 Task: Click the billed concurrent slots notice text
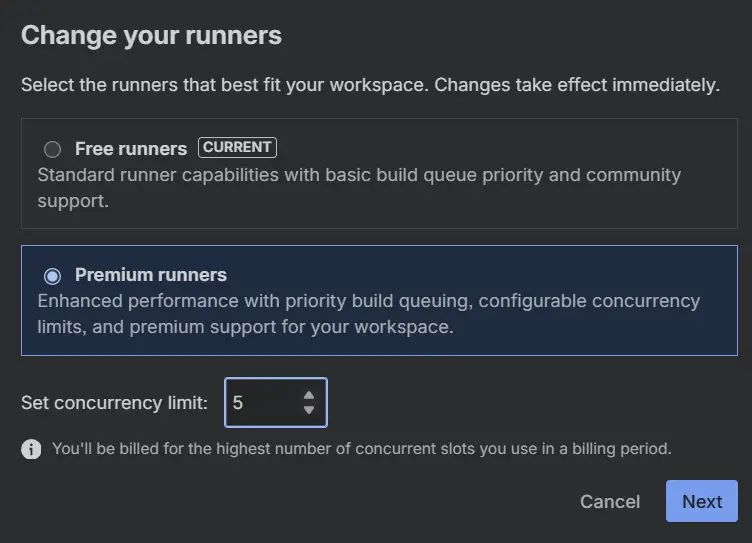(362, 449)
